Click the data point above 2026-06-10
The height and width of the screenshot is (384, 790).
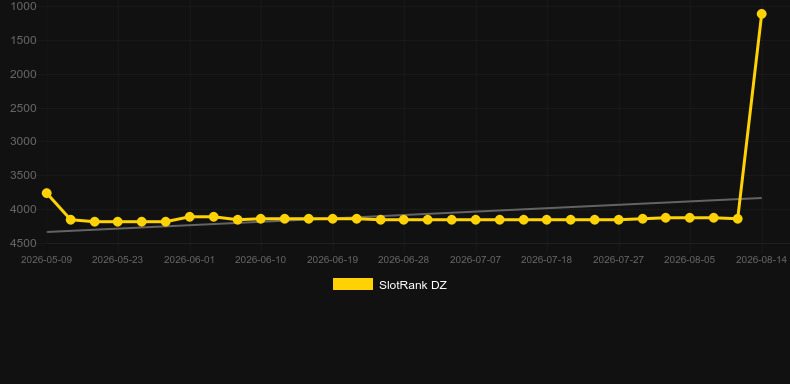pyautogui.click(x=260, y=219)
